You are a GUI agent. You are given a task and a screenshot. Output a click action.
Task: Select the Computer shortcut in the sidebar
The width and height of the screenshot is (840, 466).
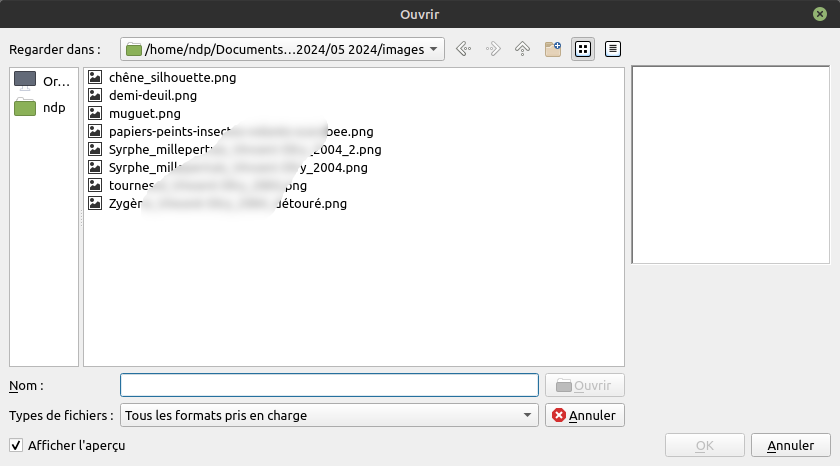click(43, 82)
